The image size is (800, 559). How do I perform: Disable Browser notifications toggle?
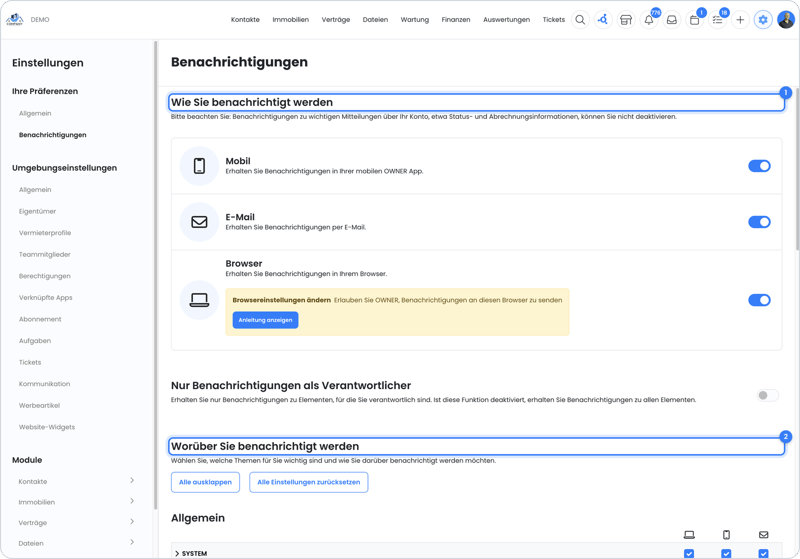click(759, 300)
